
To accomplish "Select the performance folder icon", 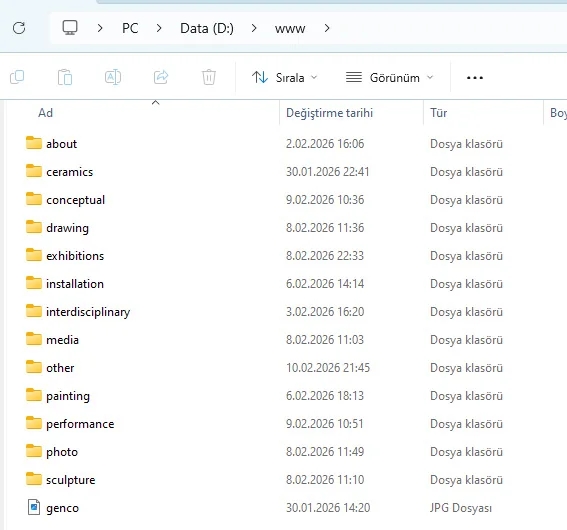I will pyautogui.click(x=34, y=423).
